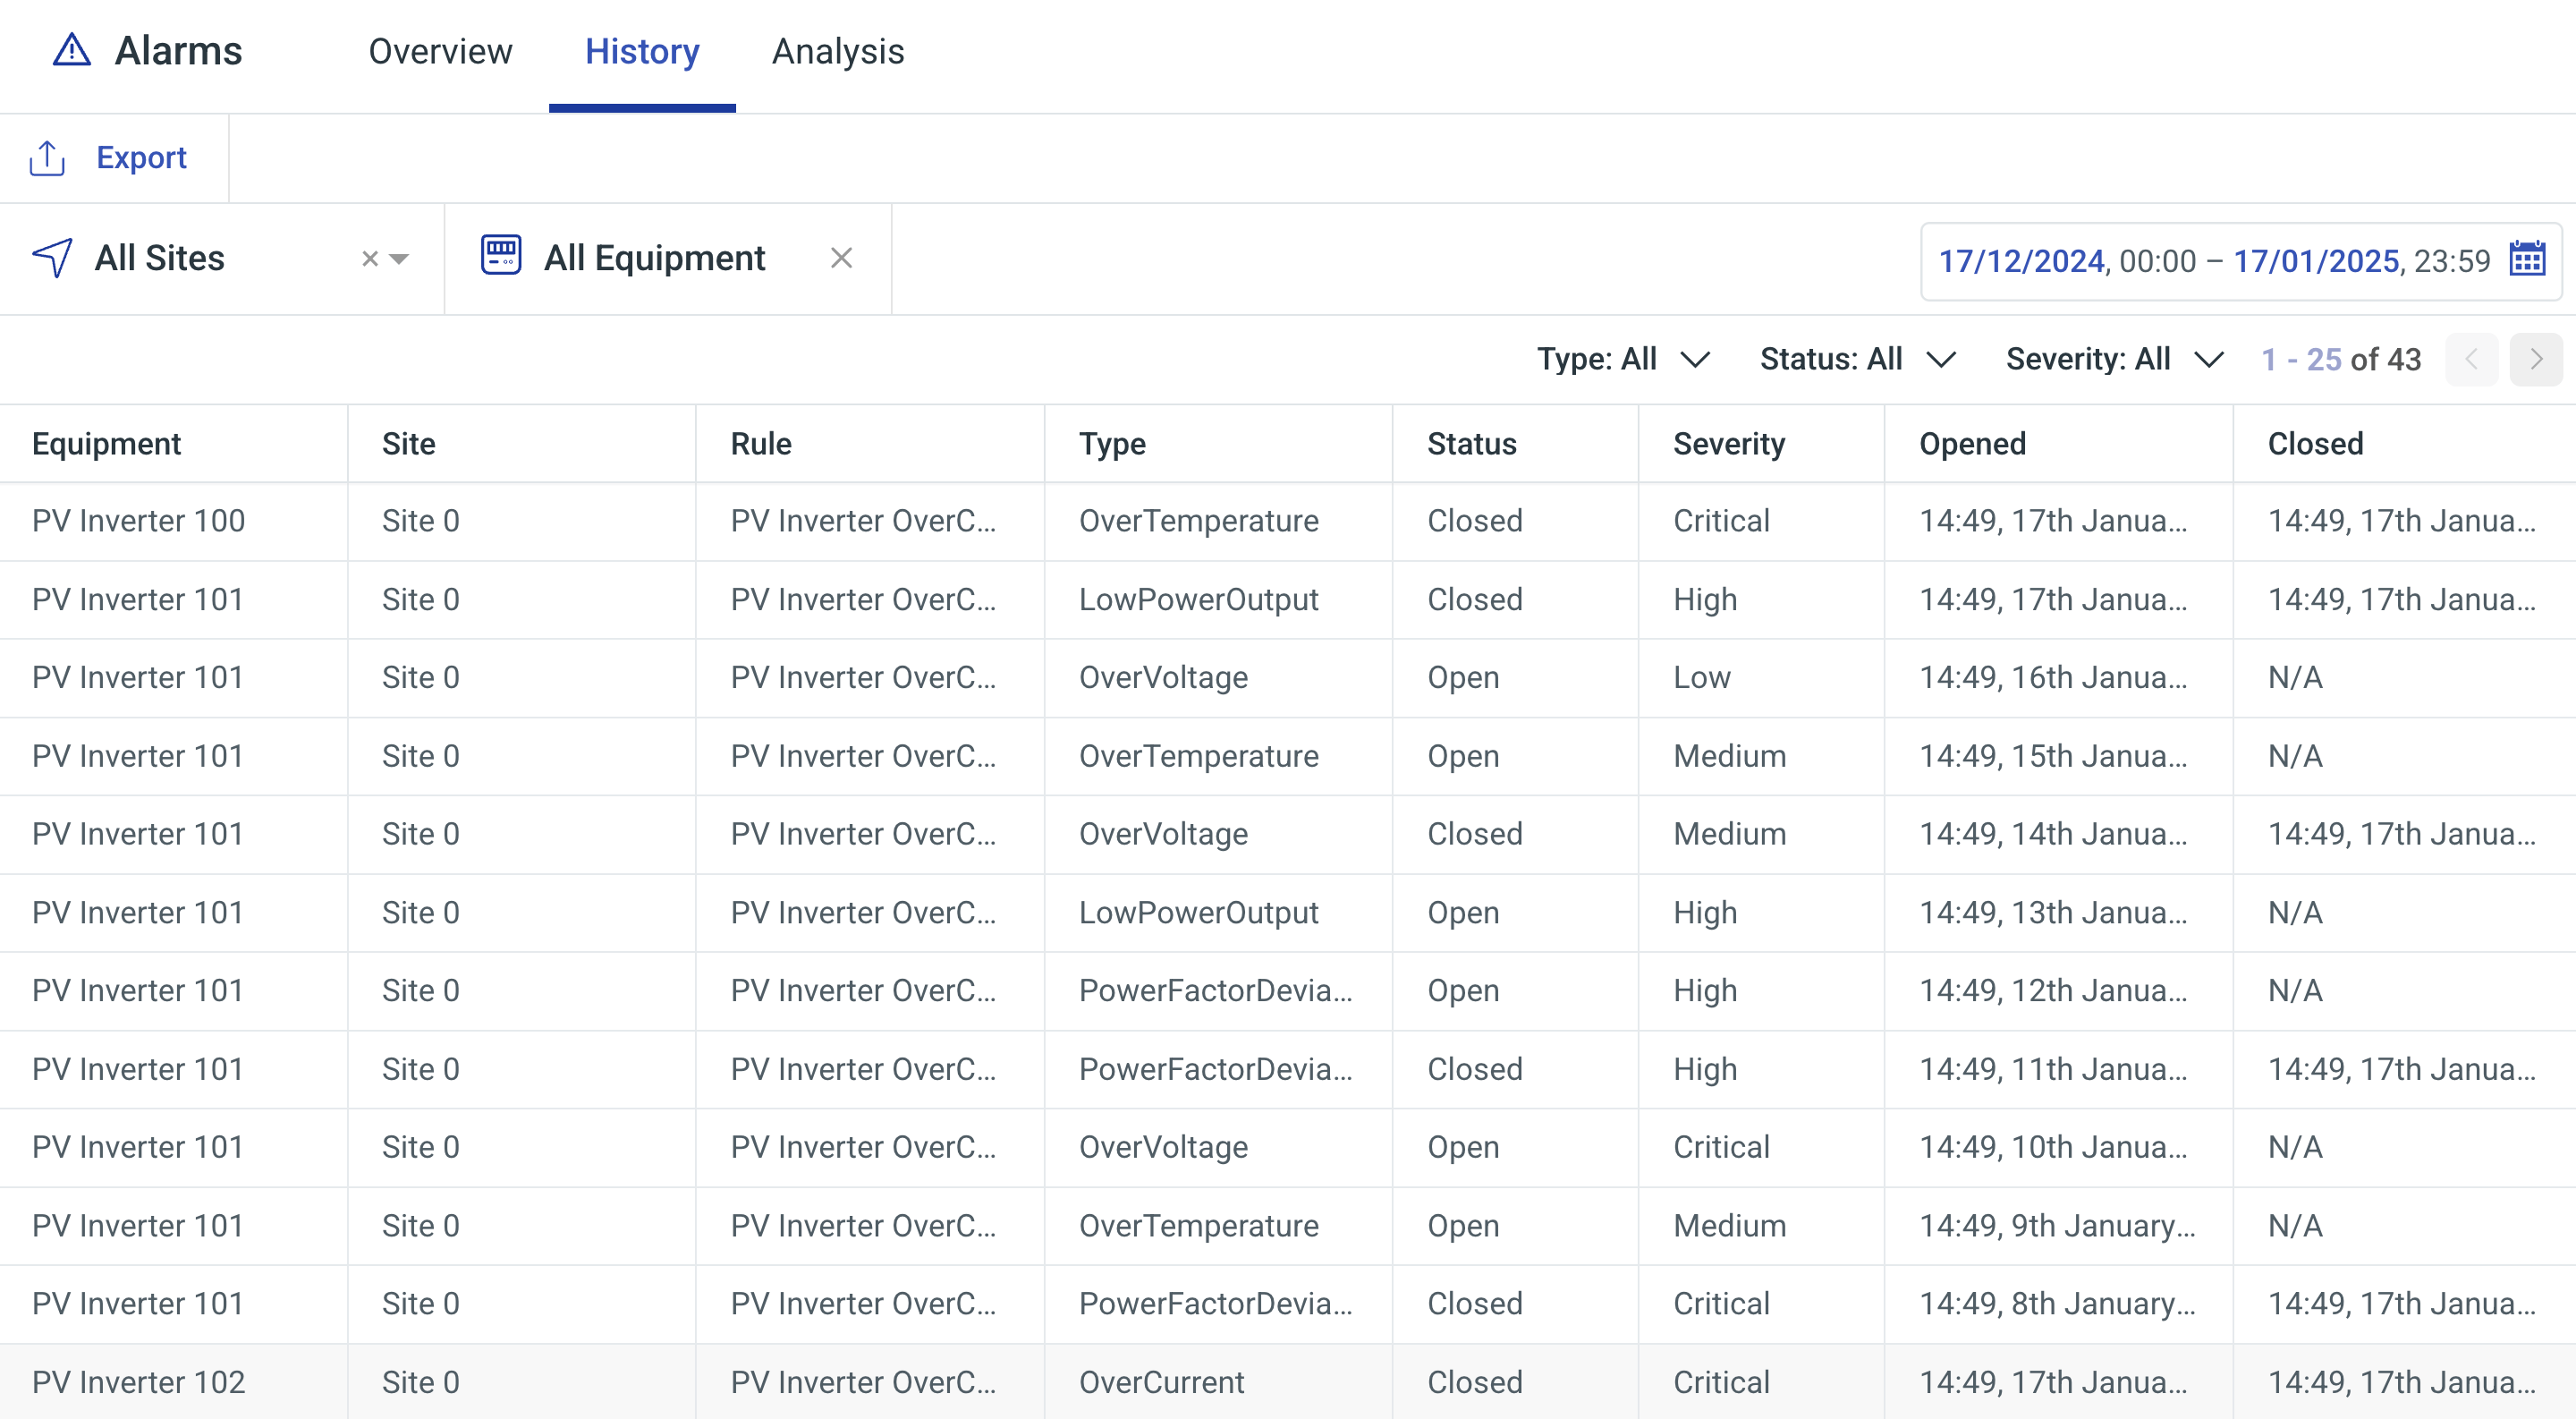This screenshot has width=2576, height=1419.
Task: Switch to the Overview tab
Action: 440,51
